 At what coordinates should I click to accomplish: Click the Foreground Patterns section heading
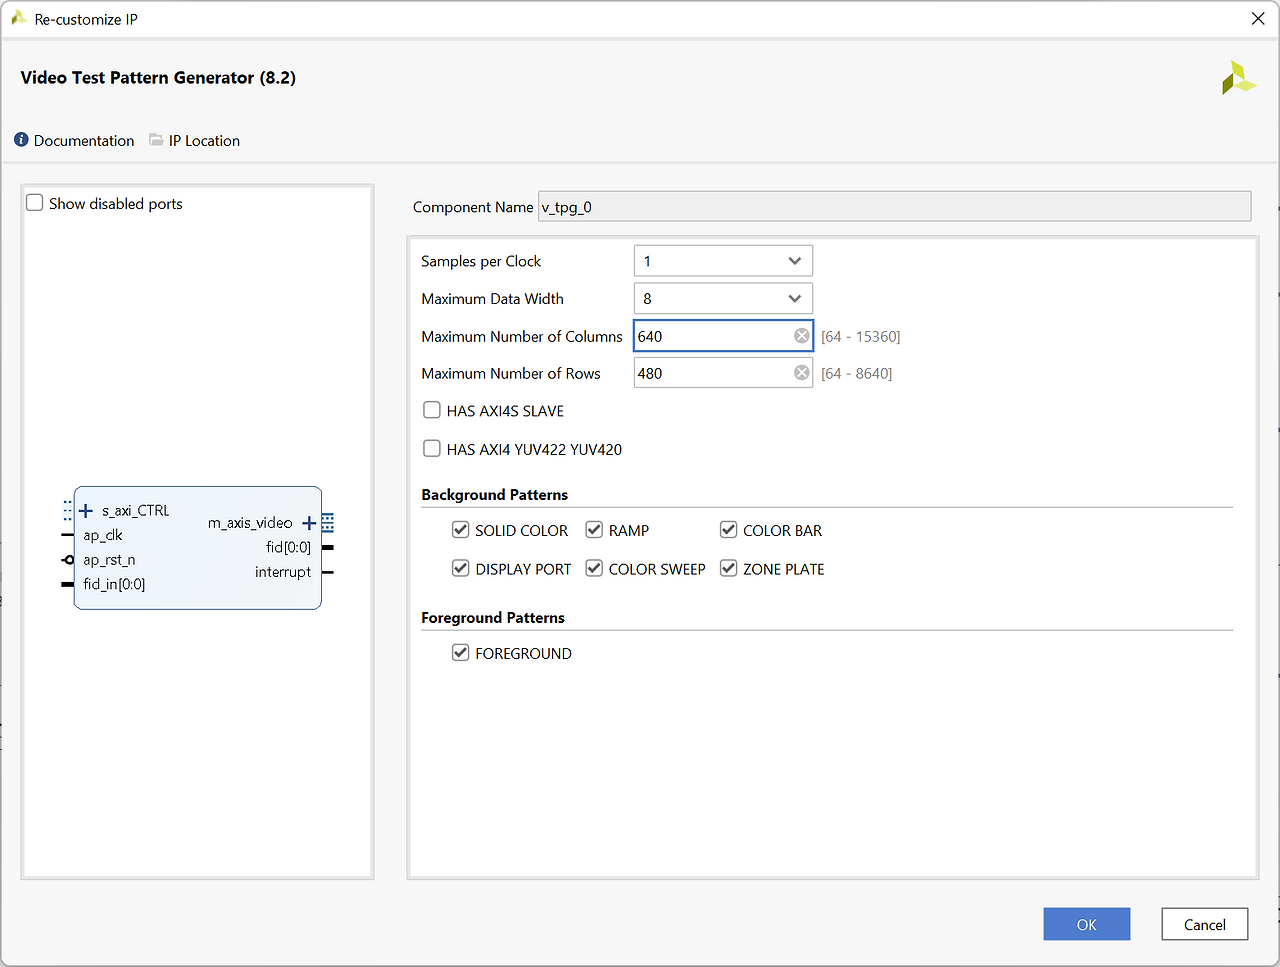(x=493, y=618)
